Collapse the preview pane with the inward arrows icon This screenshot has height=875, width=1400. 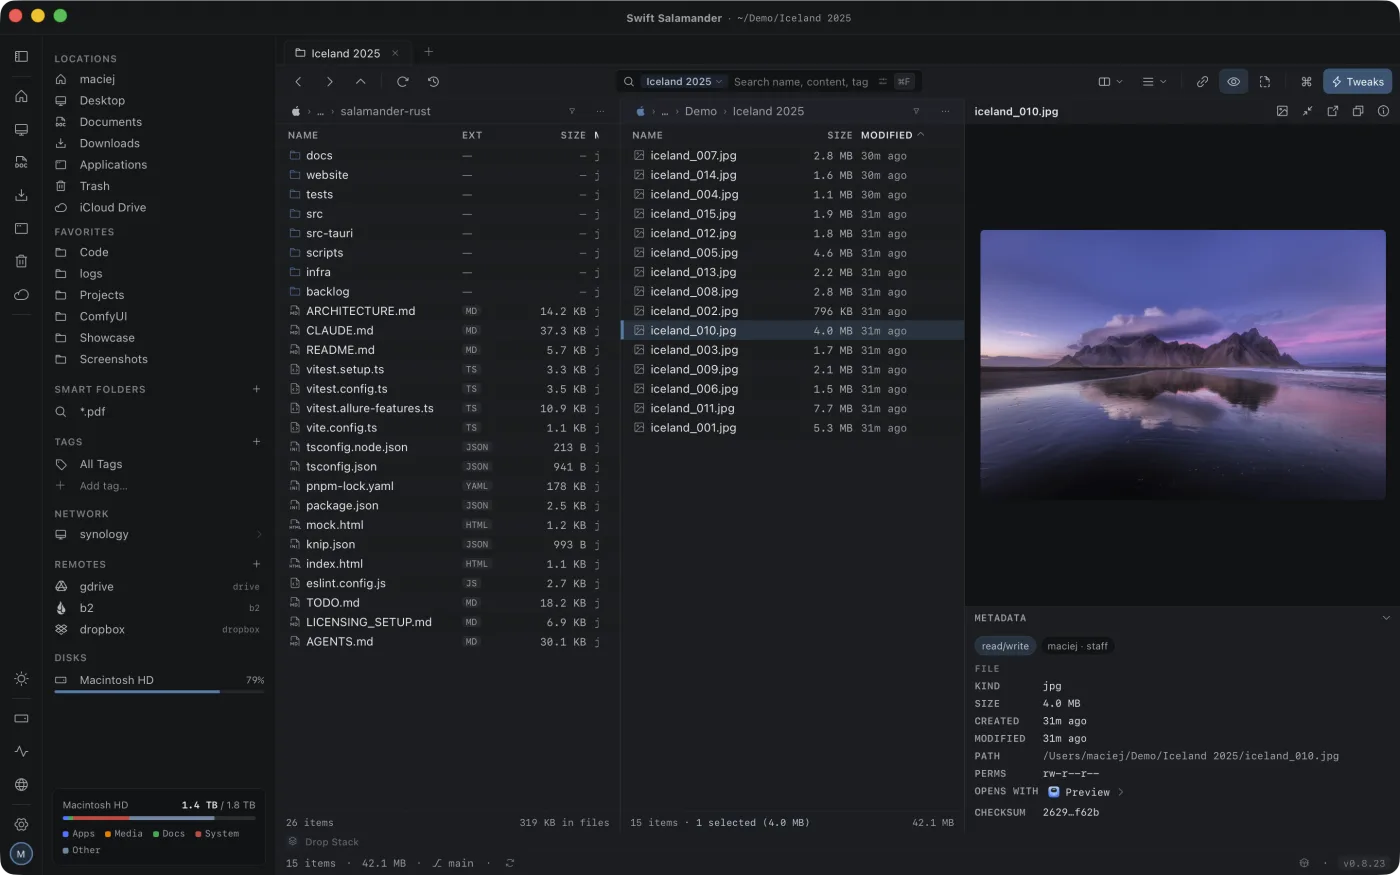coord(1307,111)
